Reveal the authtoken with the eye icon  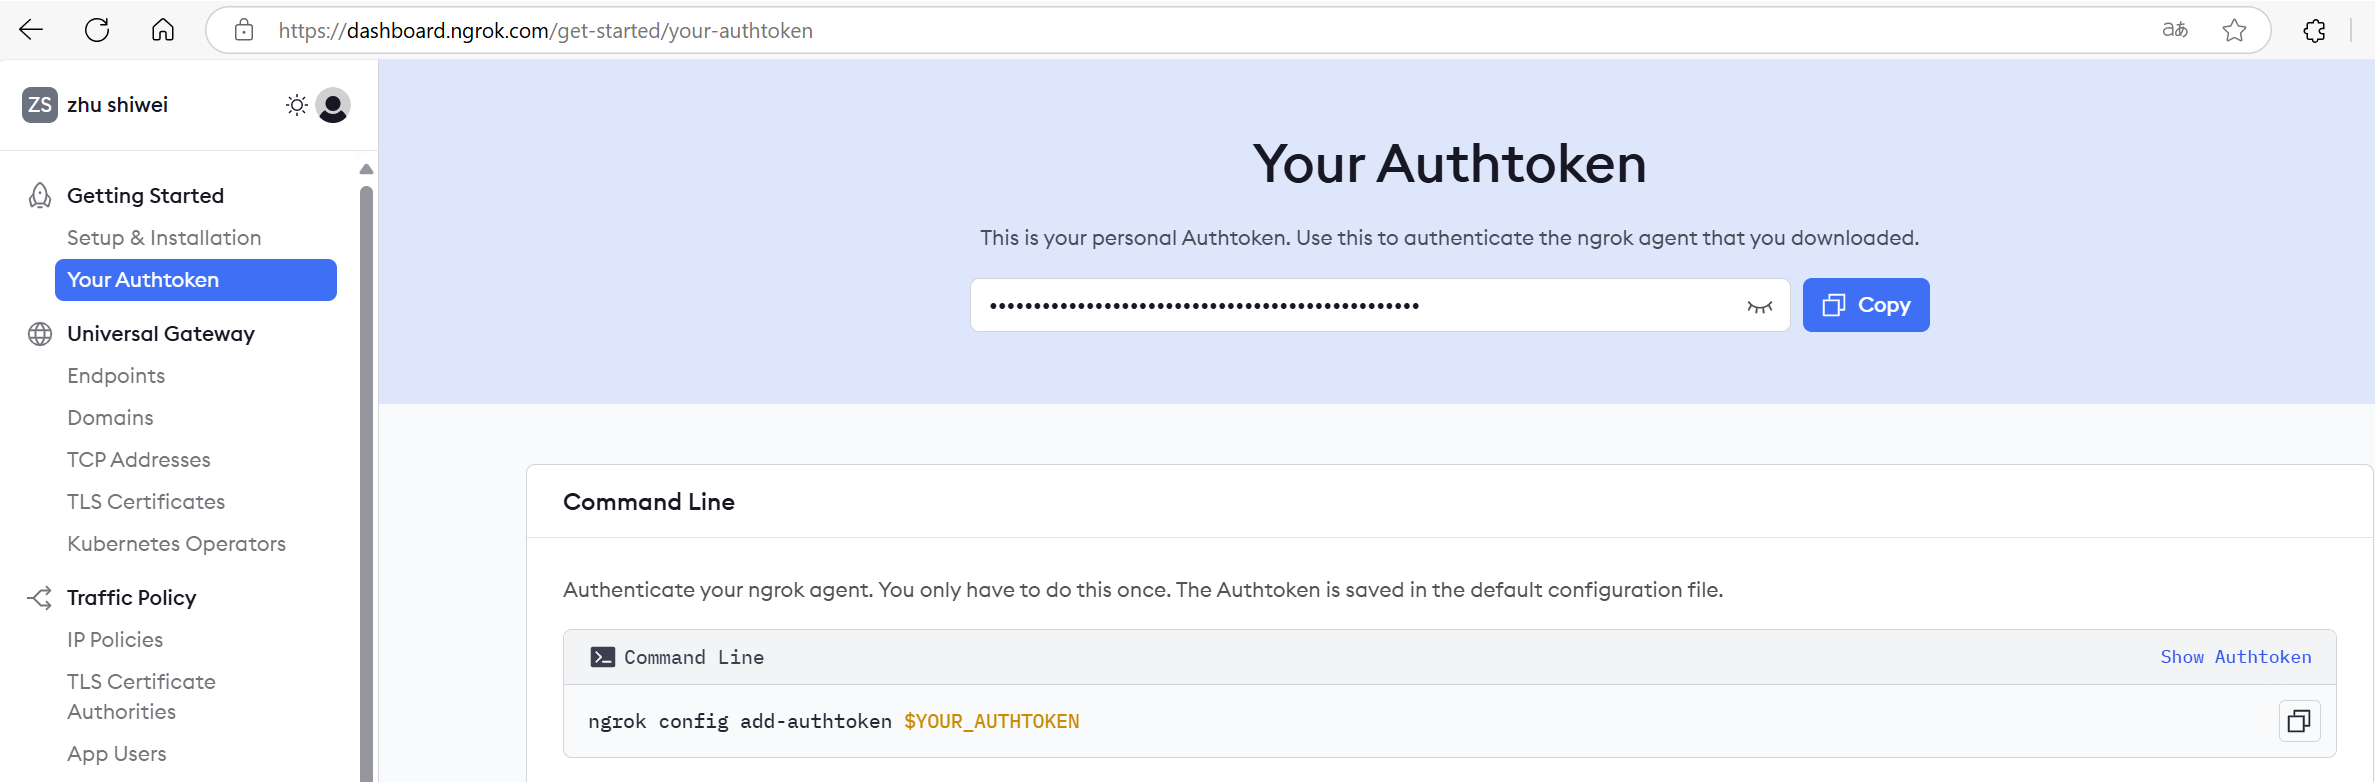click(1760, 306)
